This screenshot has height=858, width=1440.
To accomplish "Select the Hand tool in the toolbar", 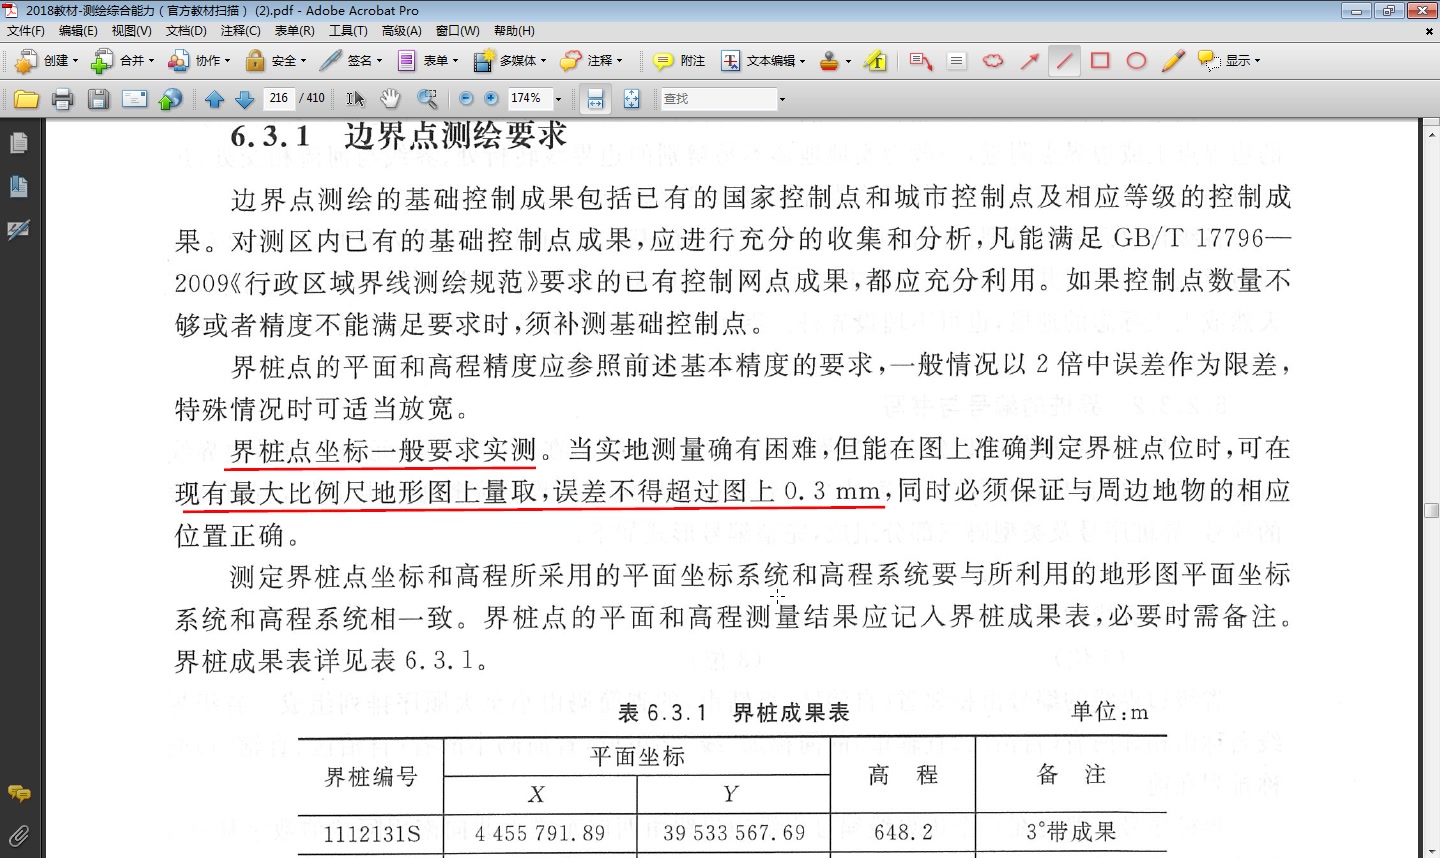I will (x=390, y=98).
